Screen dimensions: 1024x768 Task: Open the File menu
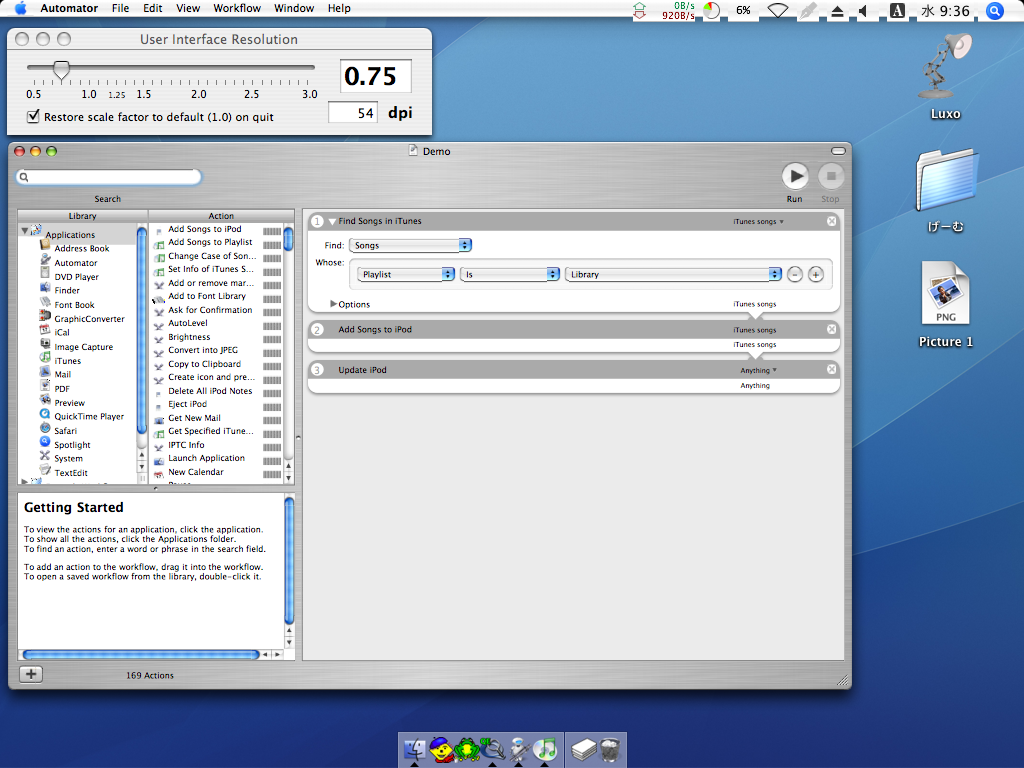click(120, 8)
